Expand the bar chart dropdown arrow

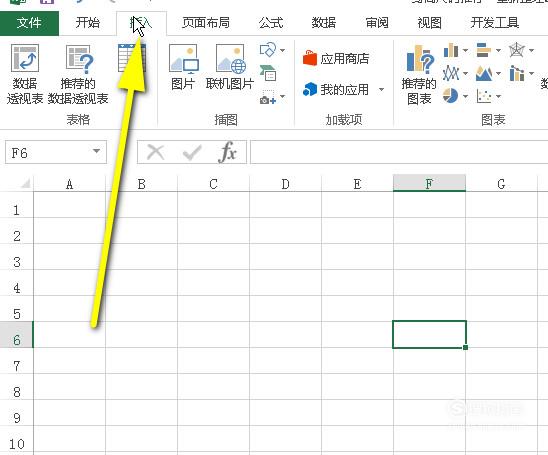coord(498,50)
